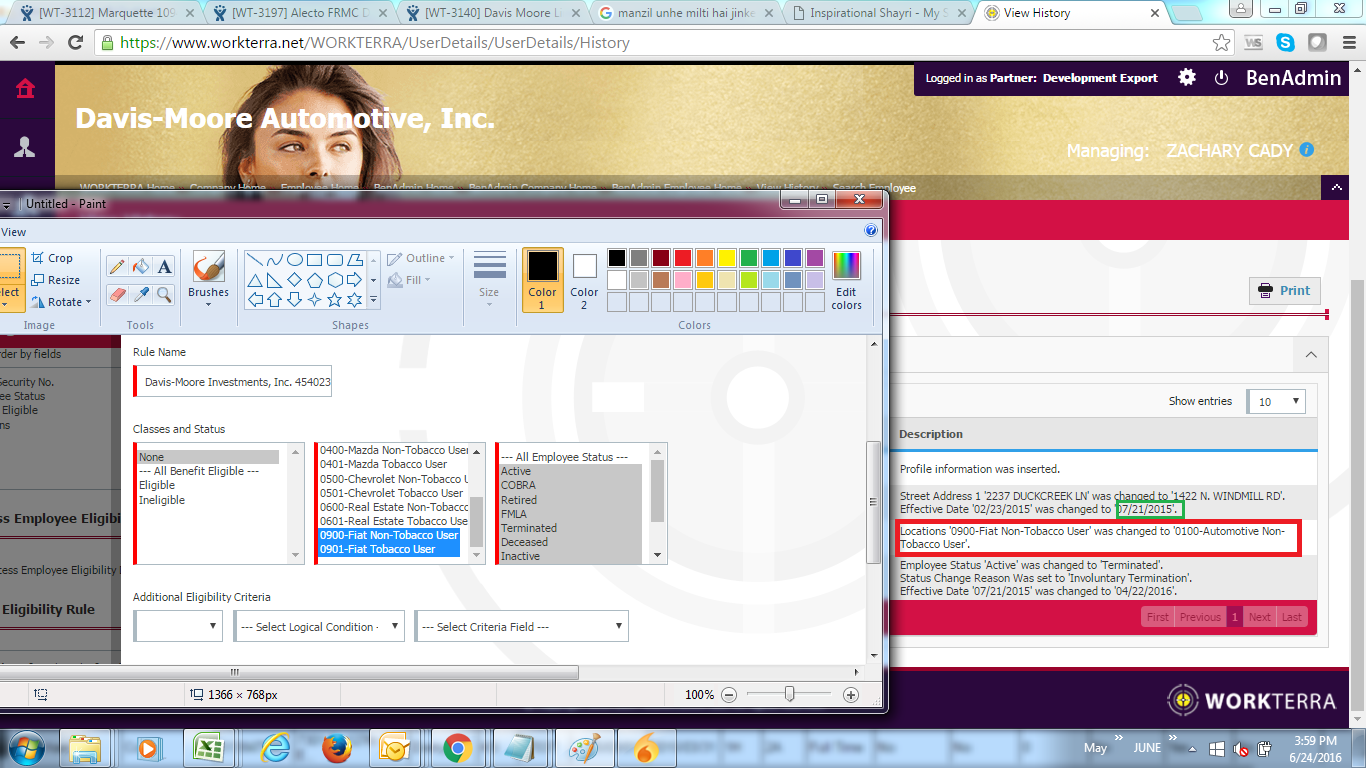Sort by the Description column header
The width and height of the screenshot is (1366, 768).
point(931,434)
